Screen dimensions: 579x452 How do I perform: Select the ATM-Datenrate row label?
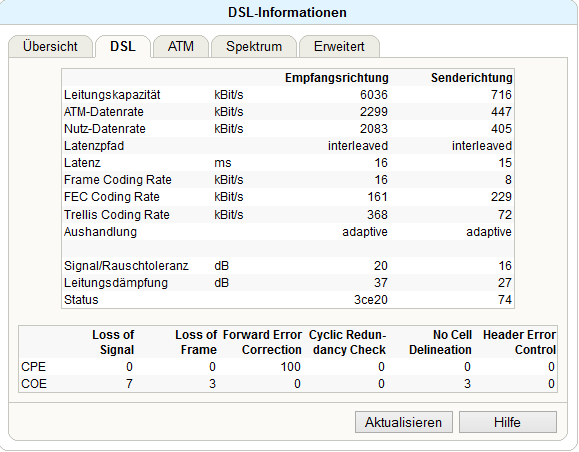pos(104,112)
